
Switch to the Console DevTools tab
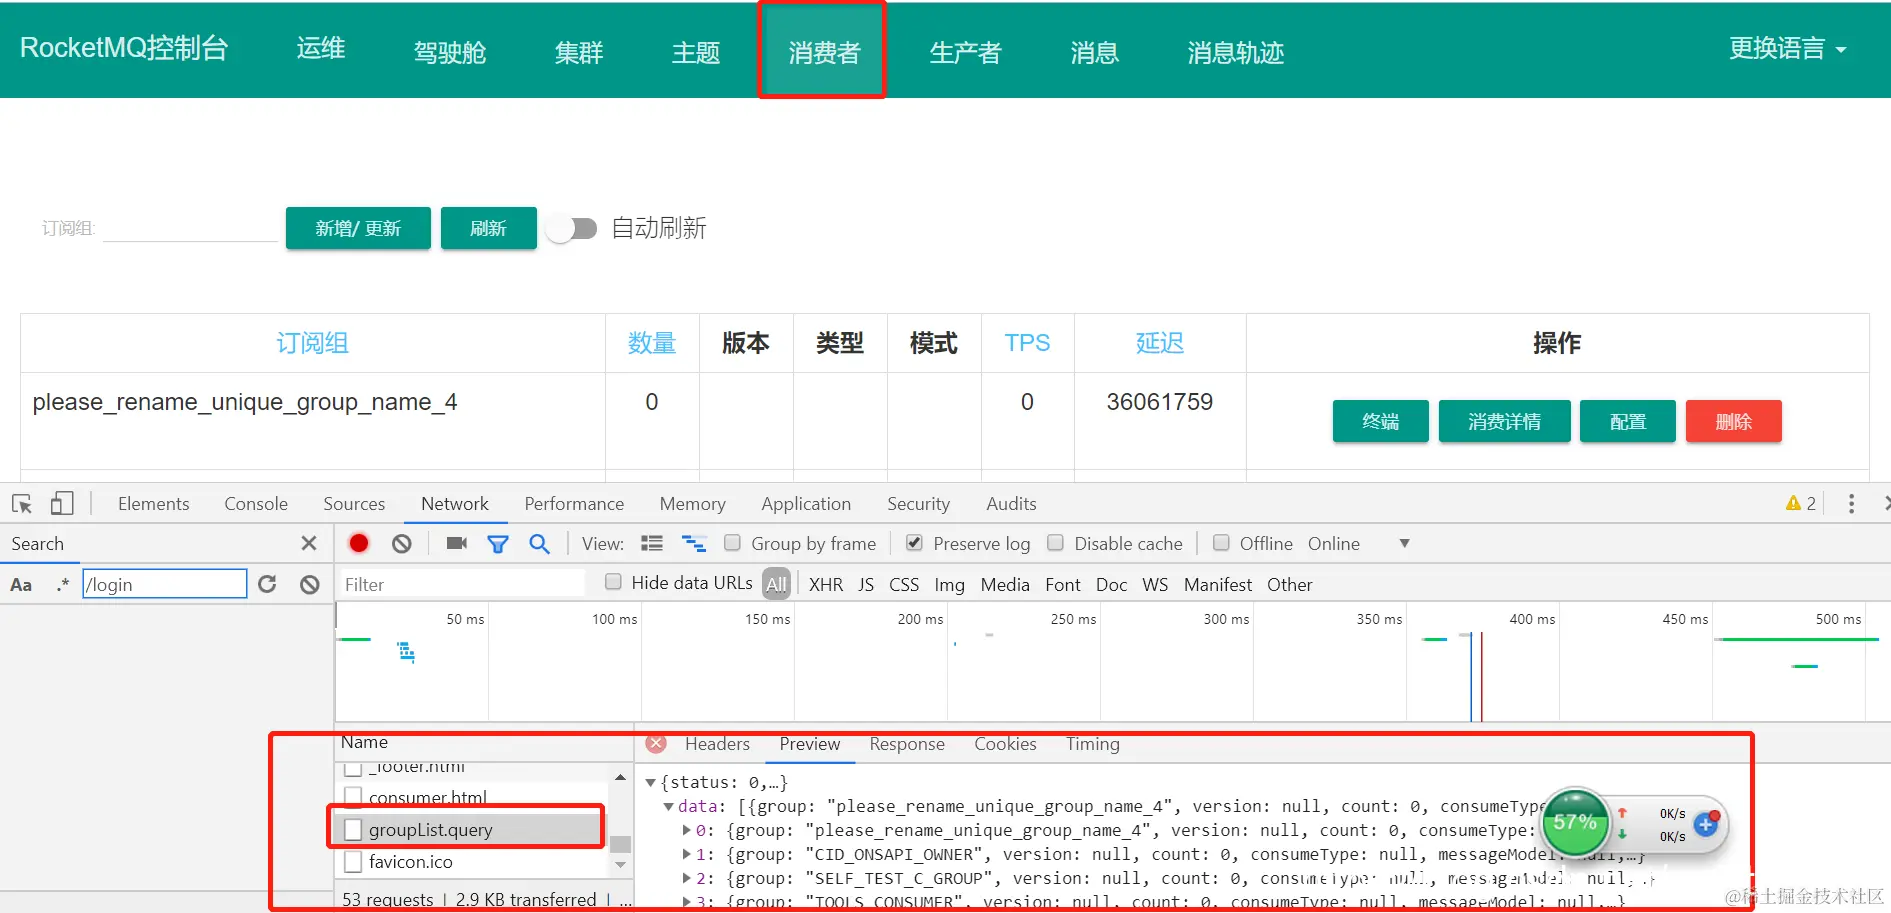256,504
